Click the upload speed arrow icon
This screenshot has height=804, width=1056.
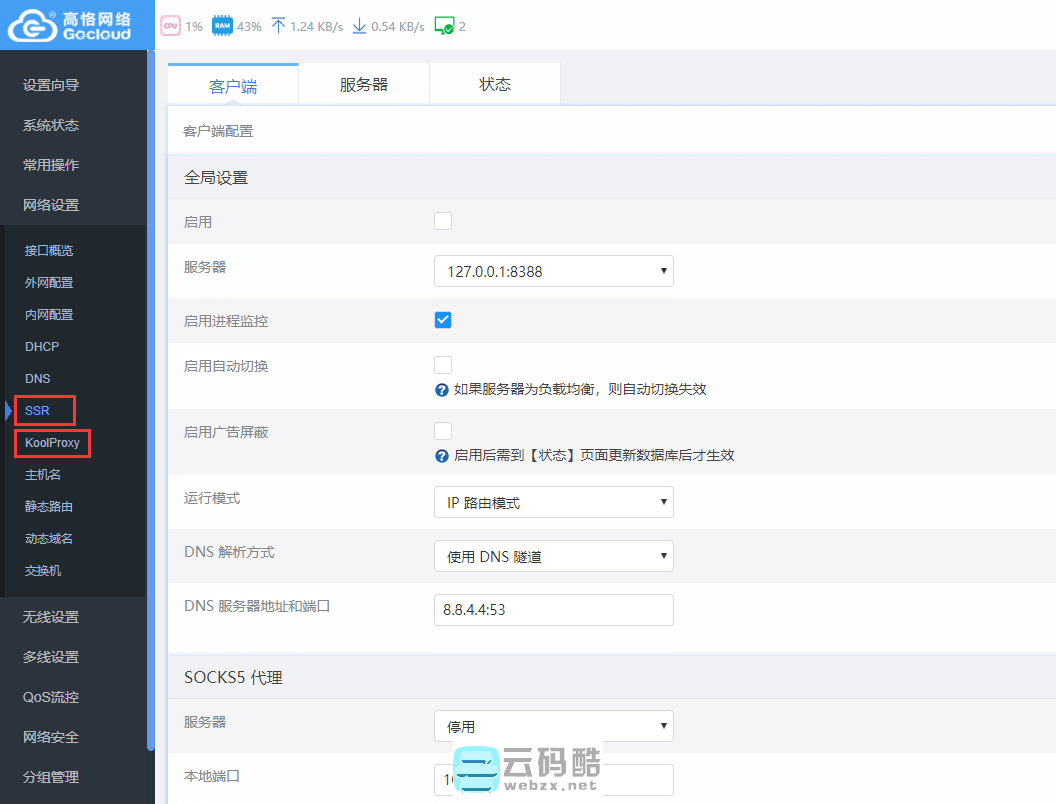(x=278, y=26)
